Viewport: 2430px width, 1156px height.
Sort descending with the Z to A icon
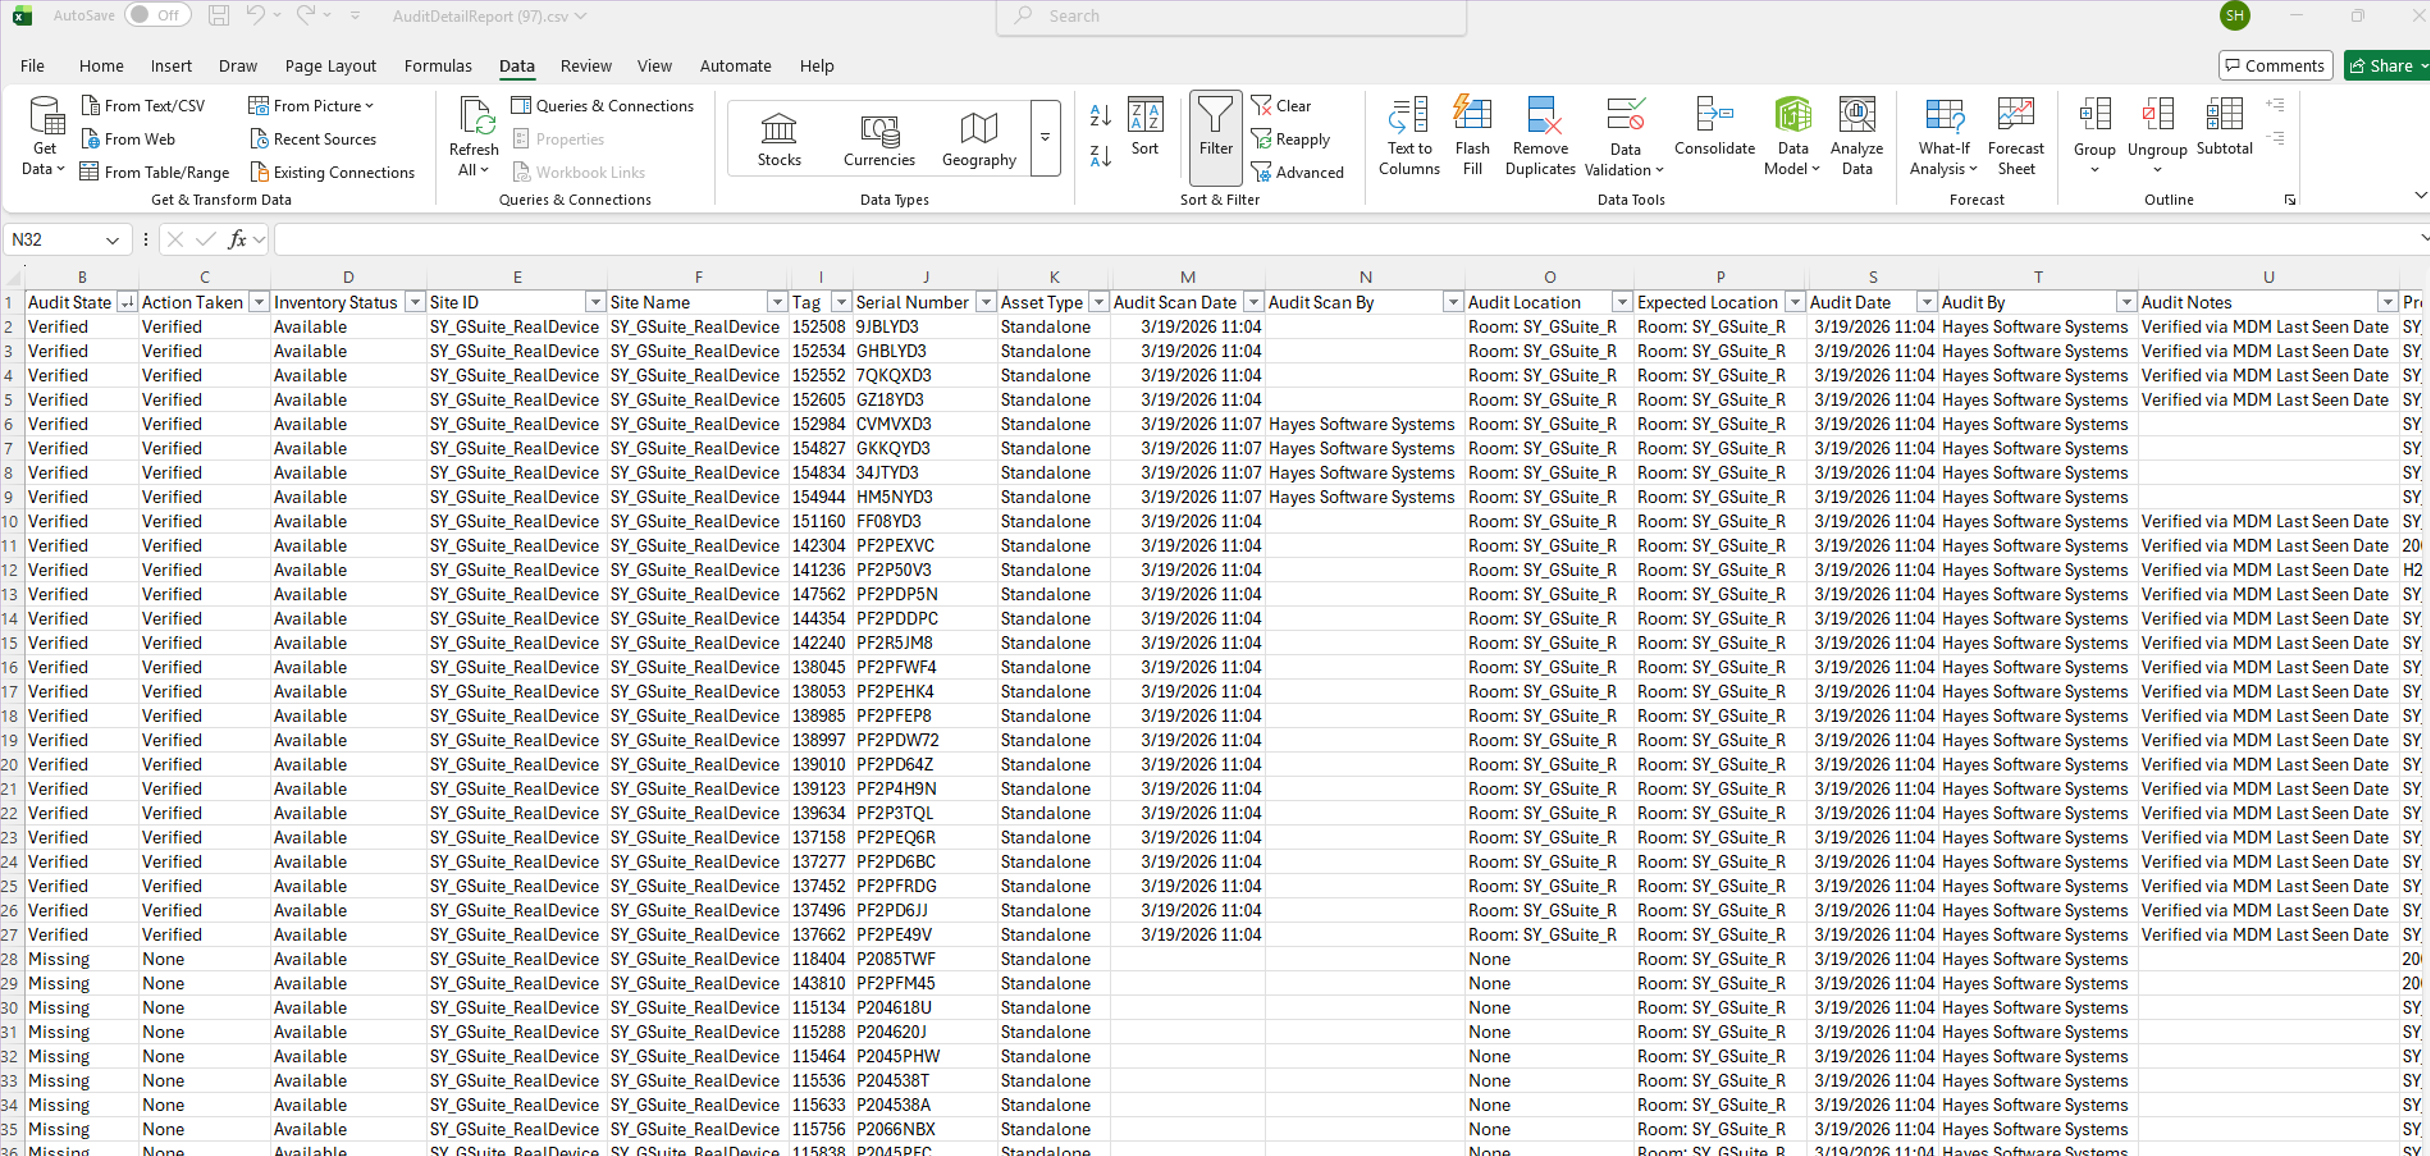coord(1100,155)
